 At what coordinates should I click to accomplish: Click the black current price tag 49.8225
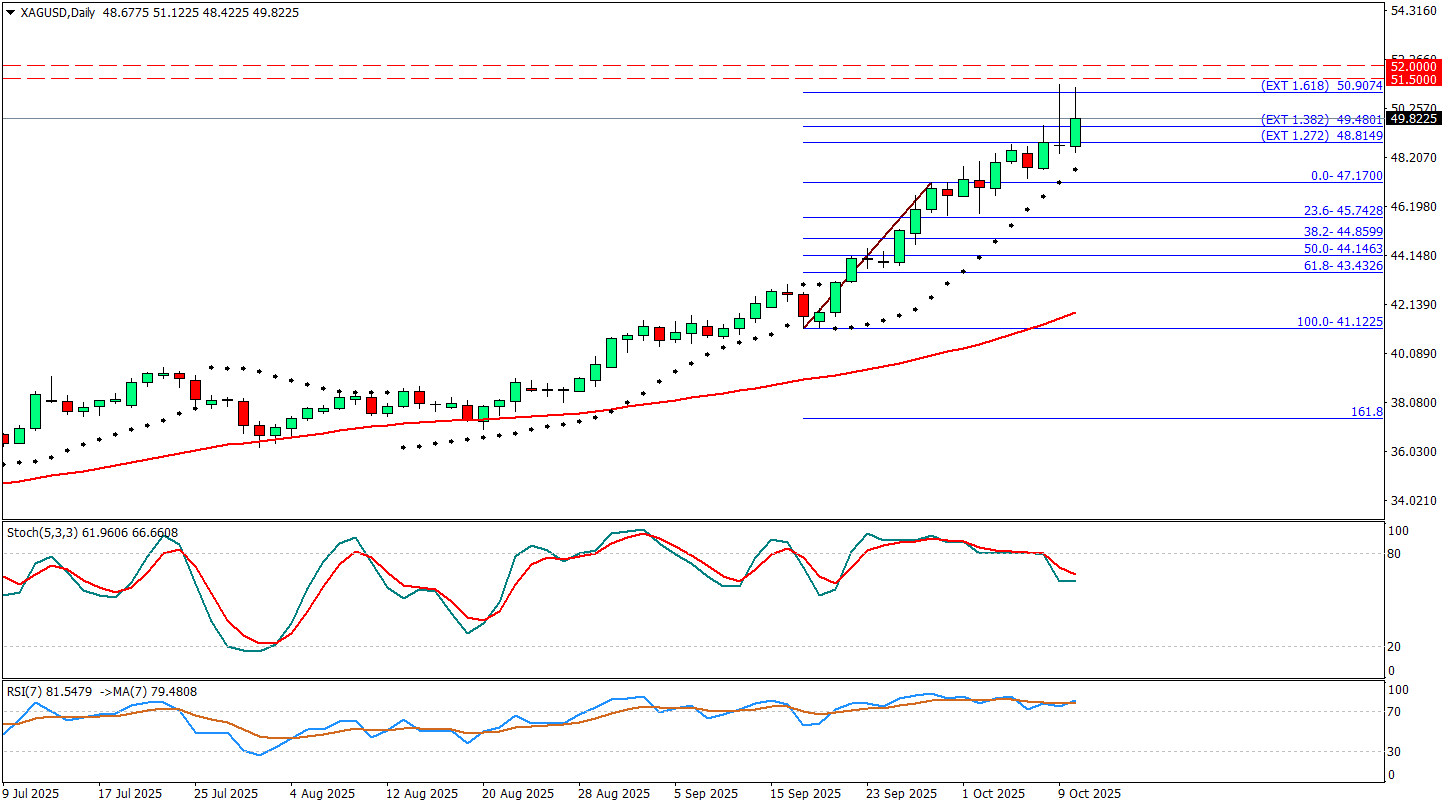click(1413, 118)
